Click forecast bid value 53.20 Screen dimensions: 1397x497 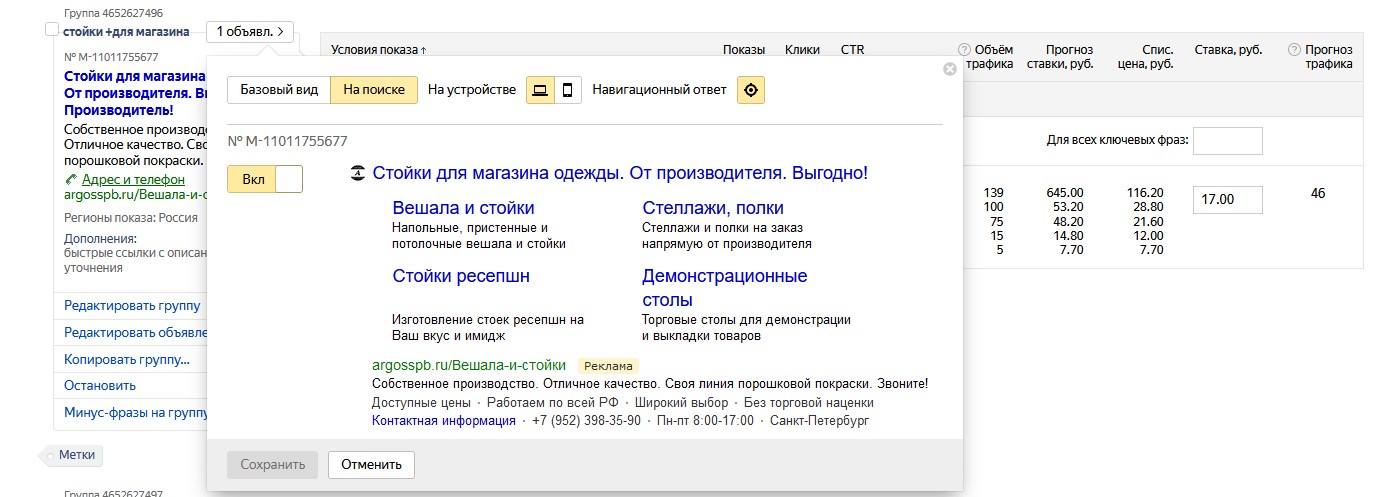point(1067,207)
